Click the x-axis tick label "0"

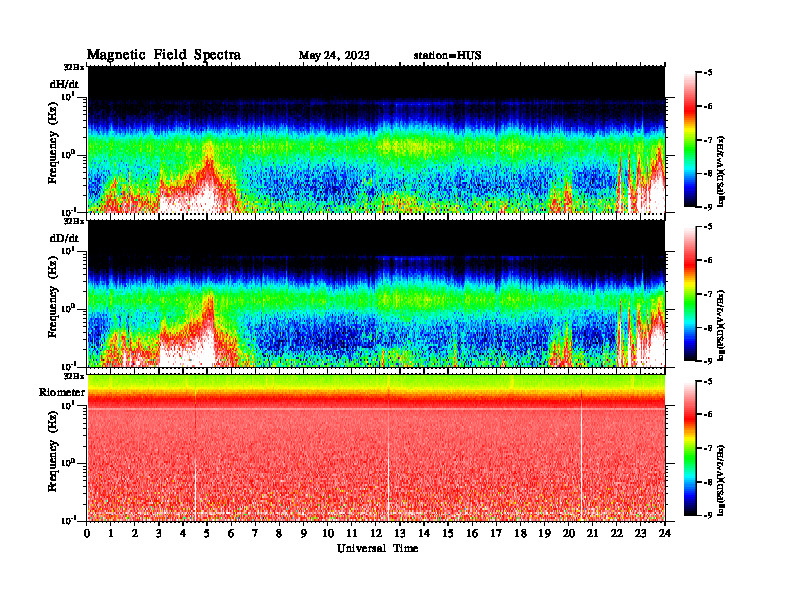click(x=87, y=533)
